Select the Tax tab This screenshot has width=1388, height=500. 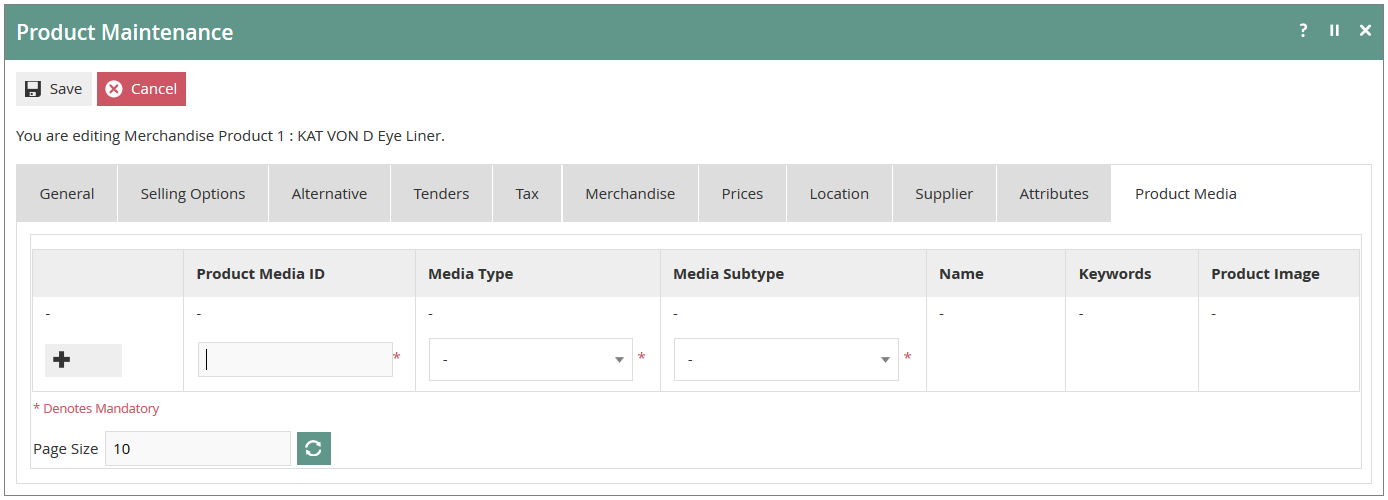(x=527, y=194)
